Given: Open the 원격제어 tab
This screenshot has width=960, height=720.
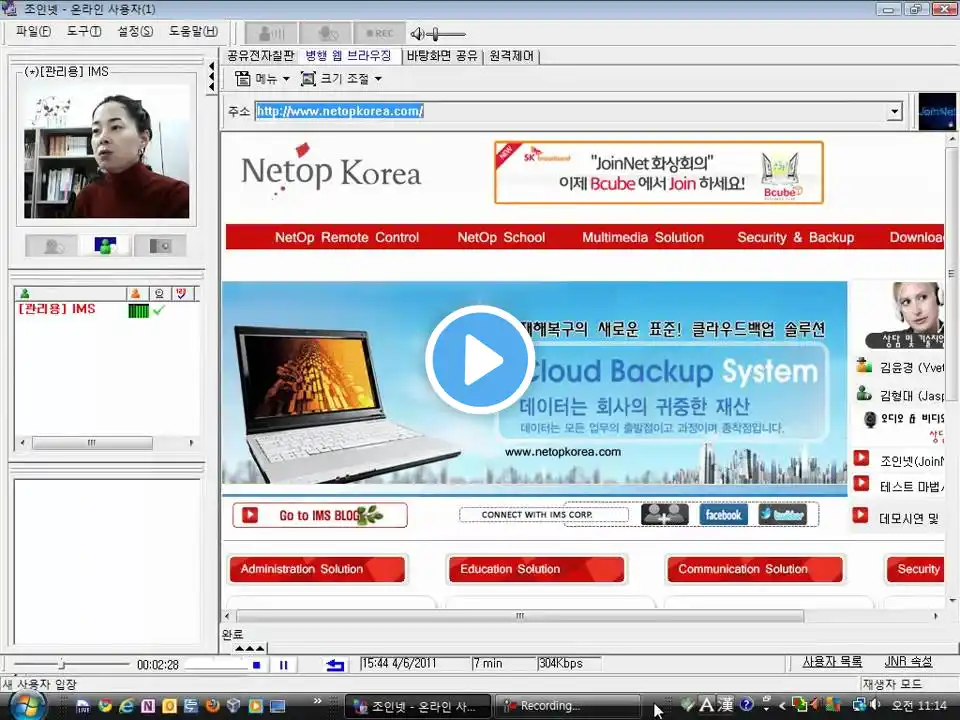Looking at the screenshot, I should click(511, 56).
